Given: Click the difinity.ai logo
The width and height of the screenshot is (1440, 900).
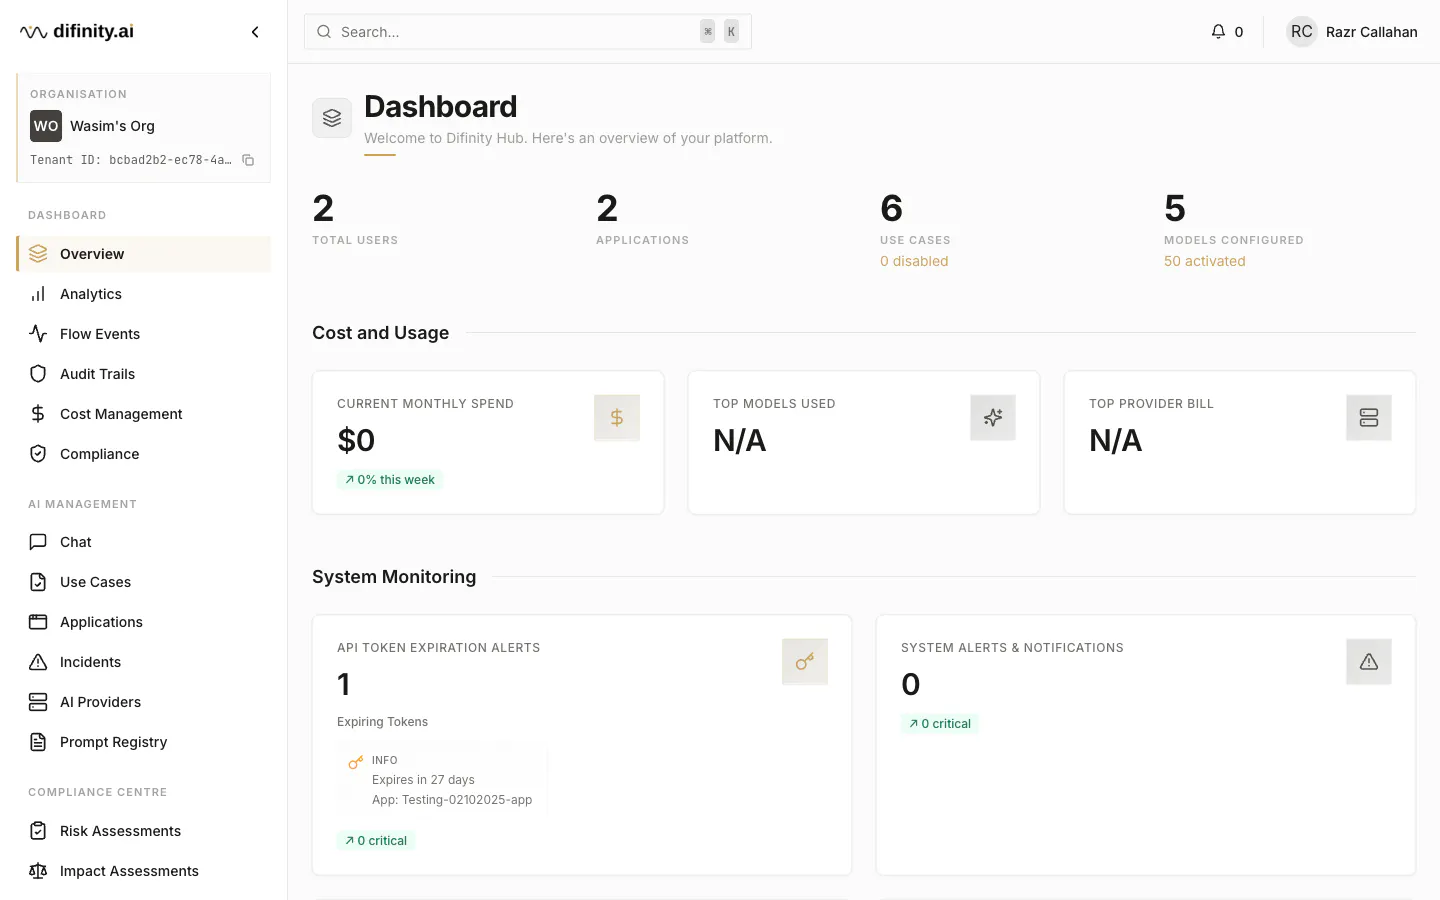Looking at the screenshot, I should pos(77,32).
